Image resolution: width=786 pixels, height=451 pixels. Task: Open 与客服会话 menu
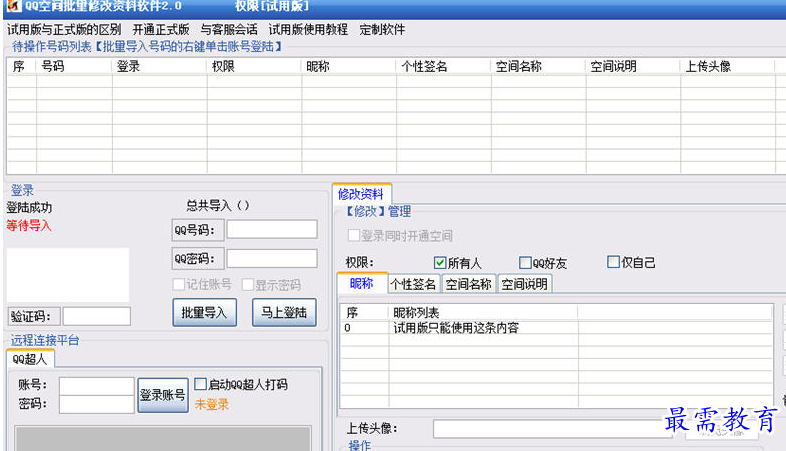229,30
